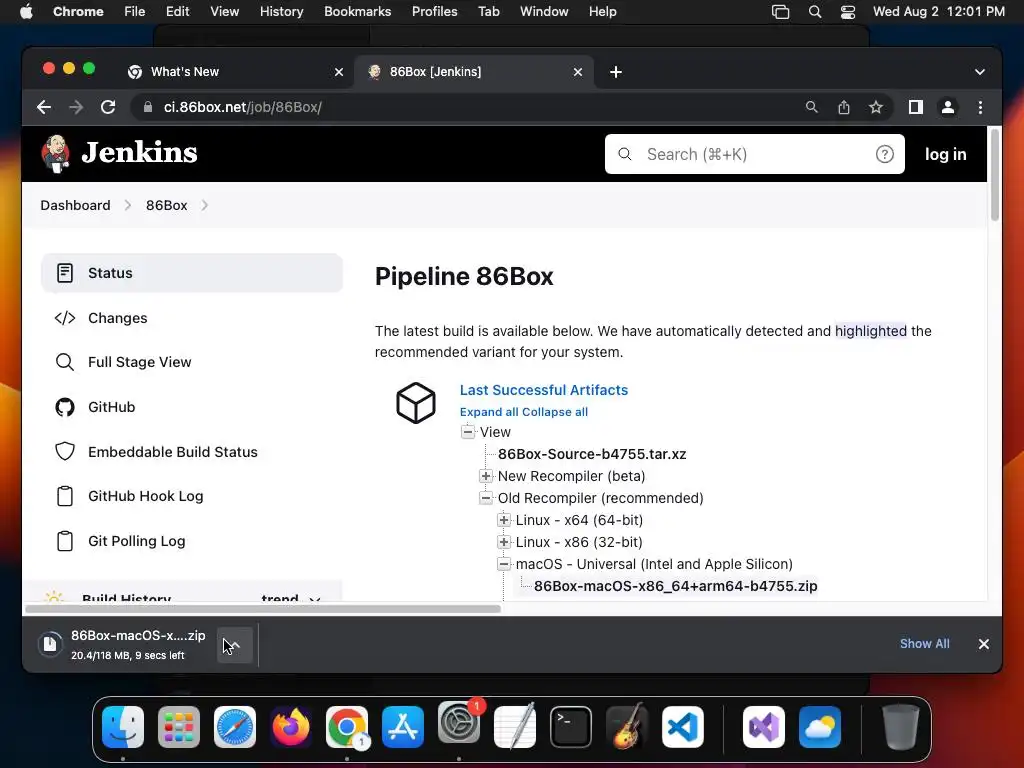Image resolution: width=1024 pixels, height=768 pixels.
Task: Launch Safari from the Dock
Action: (x=235, y=727)
